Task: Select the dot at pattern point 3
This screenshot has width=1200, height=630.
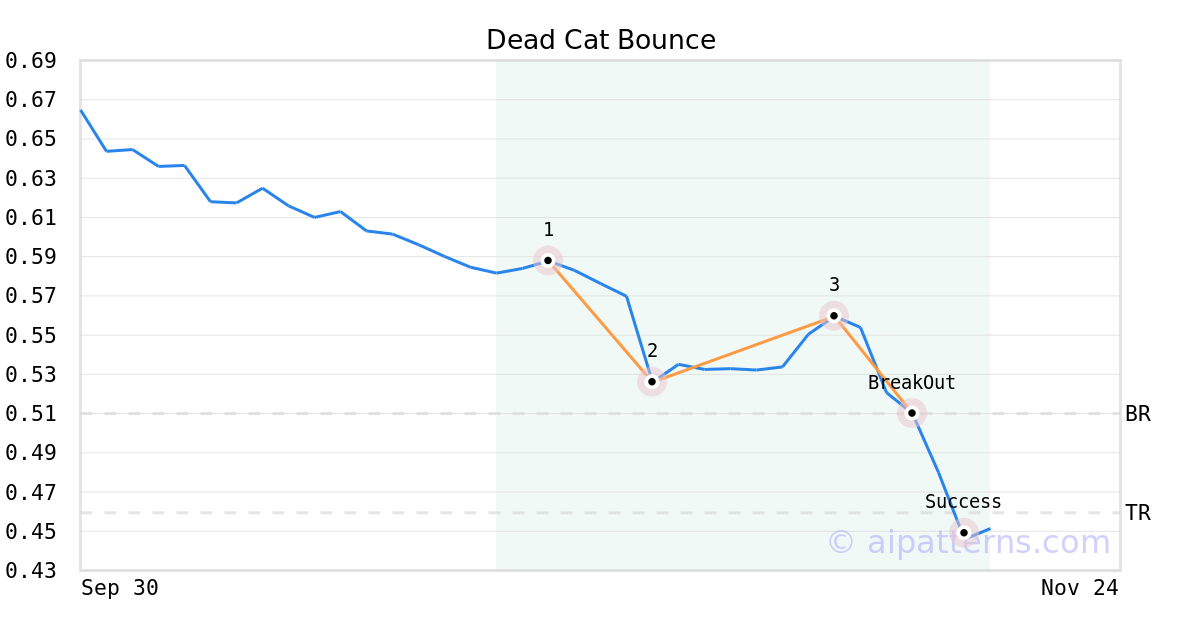Action: pos(834,315)
